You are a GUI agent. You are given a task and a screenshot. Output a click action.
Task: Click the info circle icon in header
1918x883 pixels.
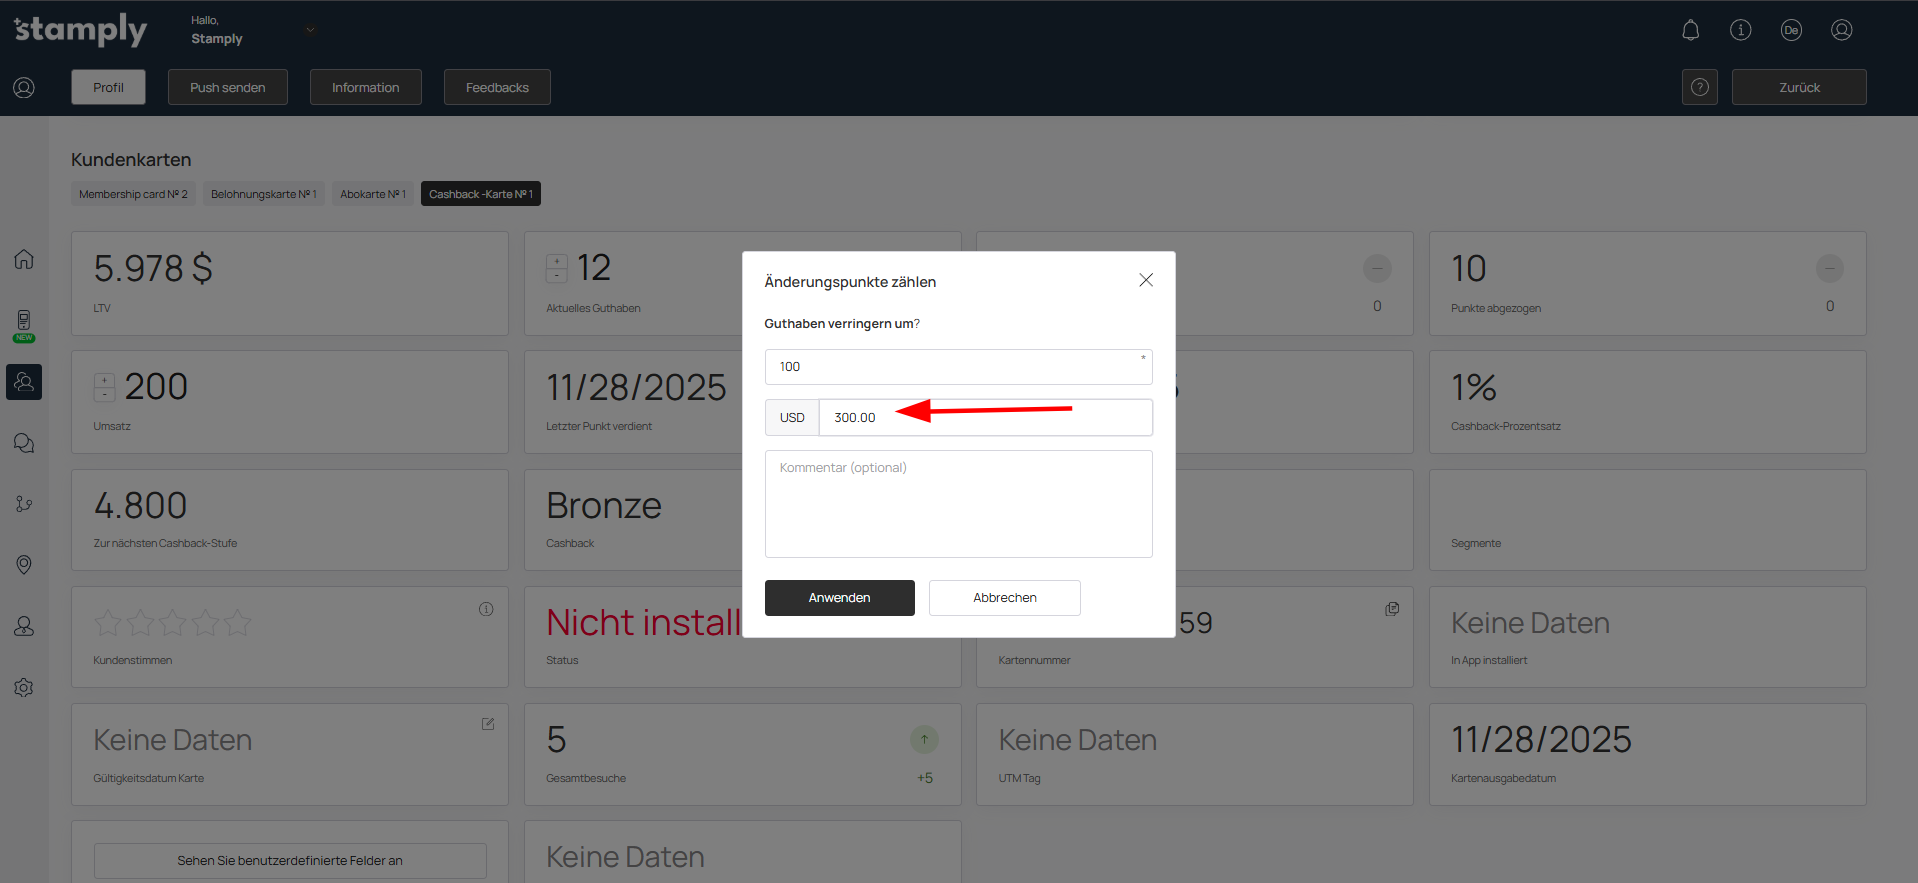[1740, 30]
